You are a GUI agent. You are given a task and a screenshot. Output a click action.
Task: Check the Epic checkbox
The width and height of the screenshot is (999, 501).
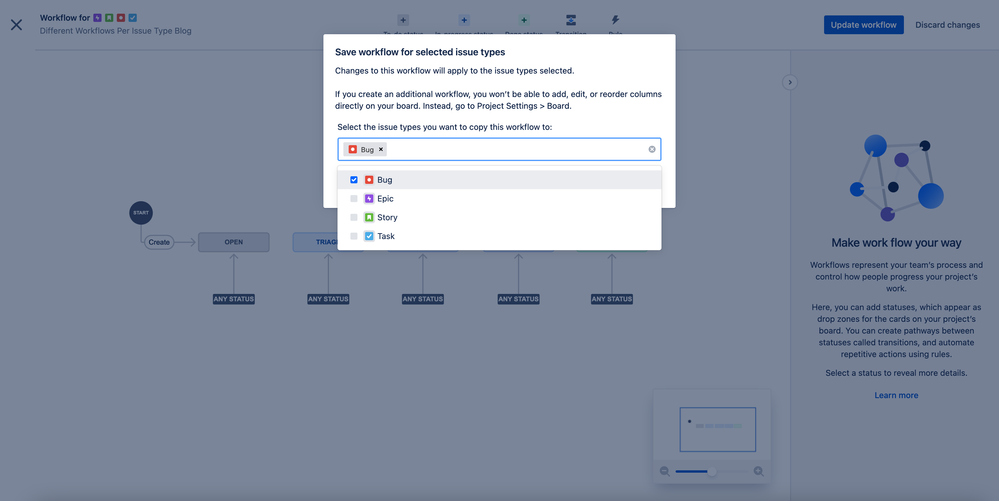(354, 199)
